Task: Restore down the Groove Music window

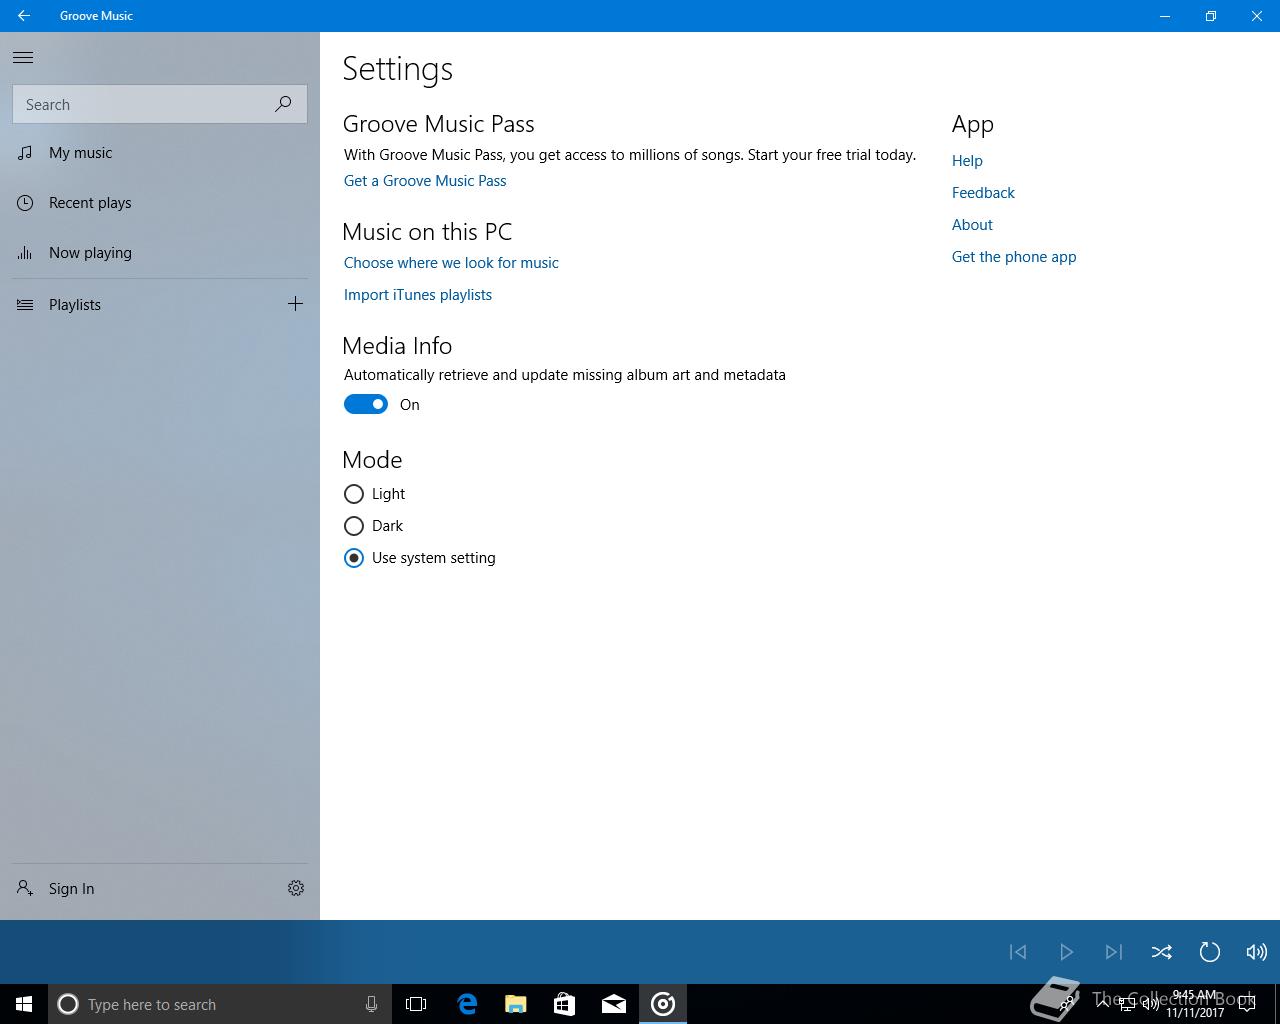Action: pyautogui.click(x=1211, y=16)
